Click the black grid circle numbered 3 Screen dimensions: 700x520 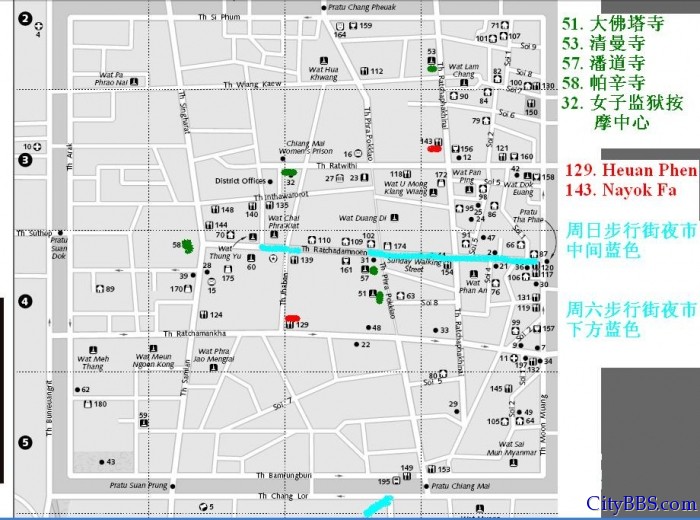[x=25, y=159]
